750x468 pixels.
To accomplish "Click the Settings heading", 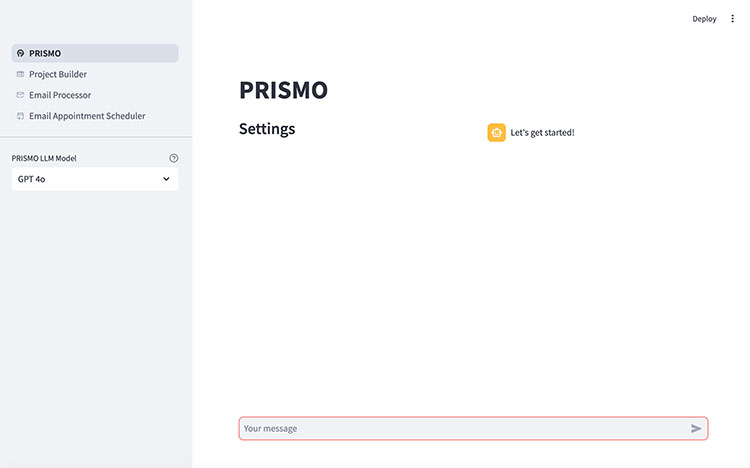I will point(267,129).
